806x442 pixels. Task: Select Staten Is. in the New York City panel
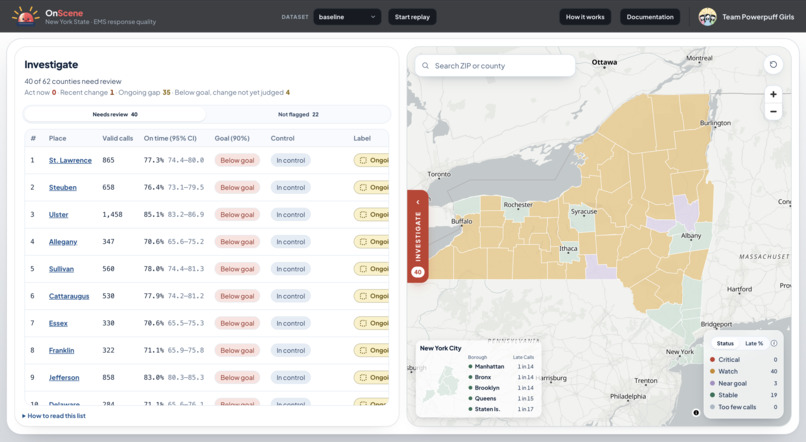pos(501,409)
